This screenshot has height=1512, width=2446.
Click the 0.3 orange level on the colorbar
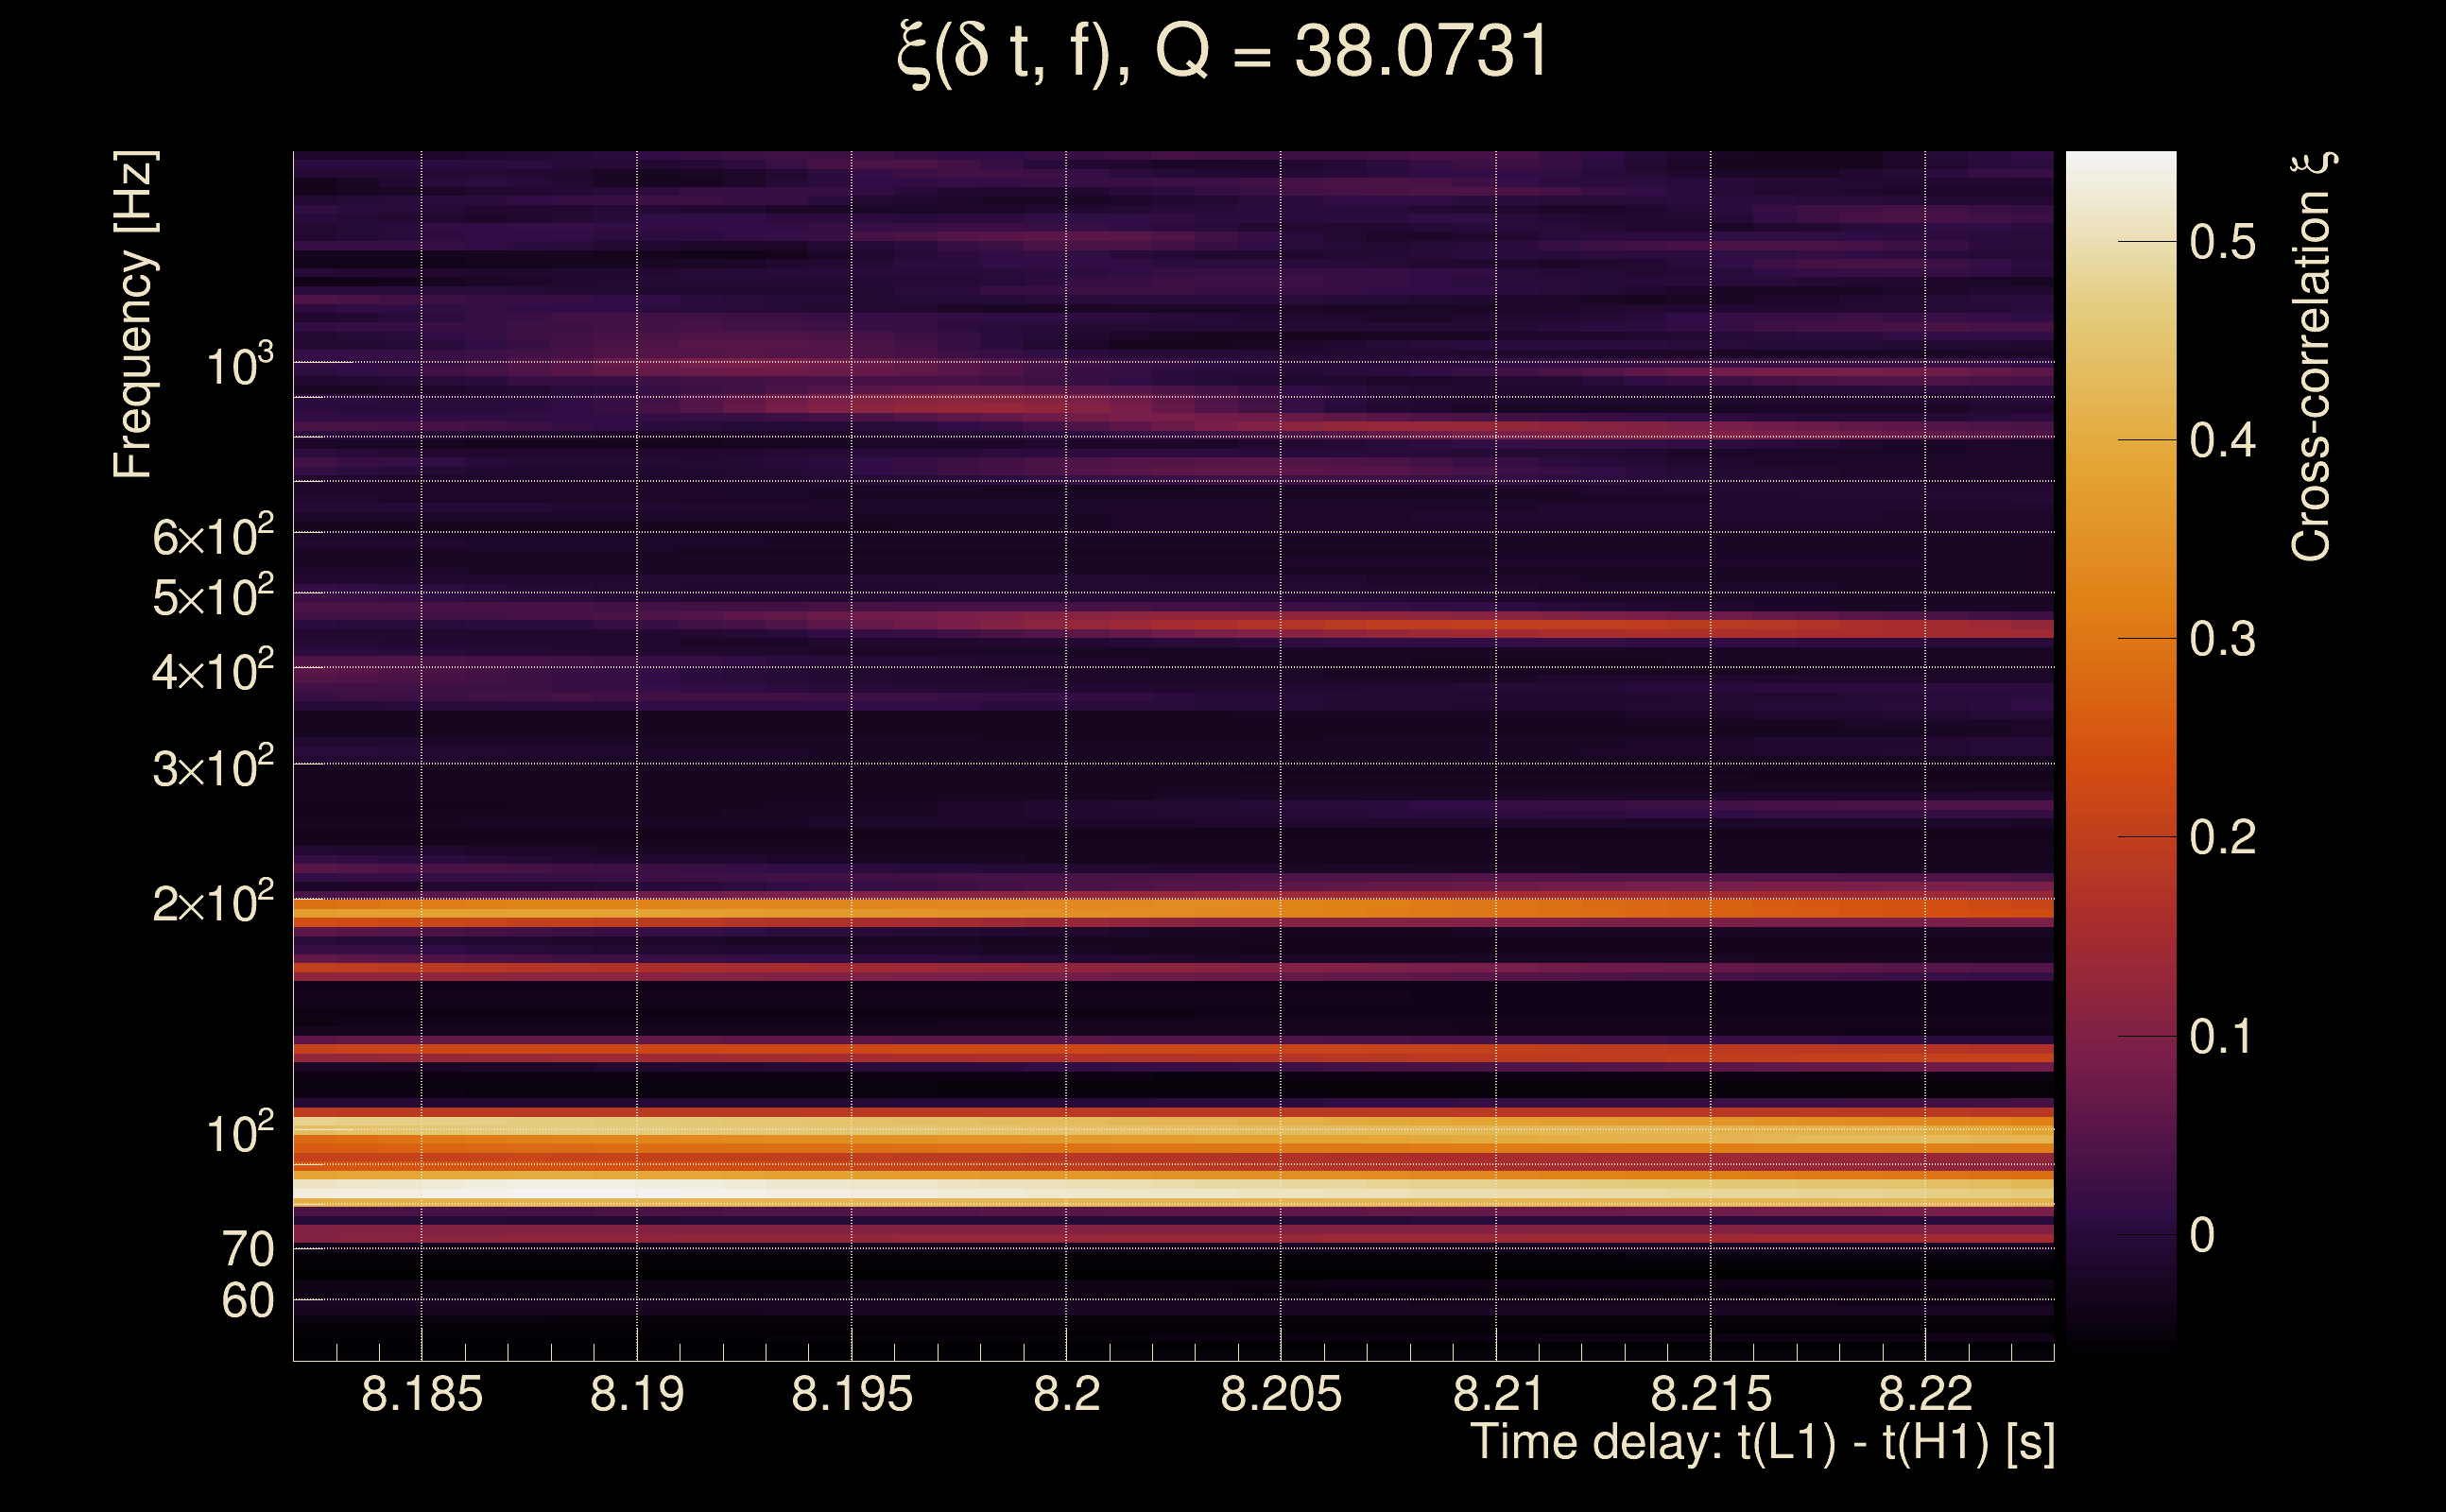[x=2121, y=639]
